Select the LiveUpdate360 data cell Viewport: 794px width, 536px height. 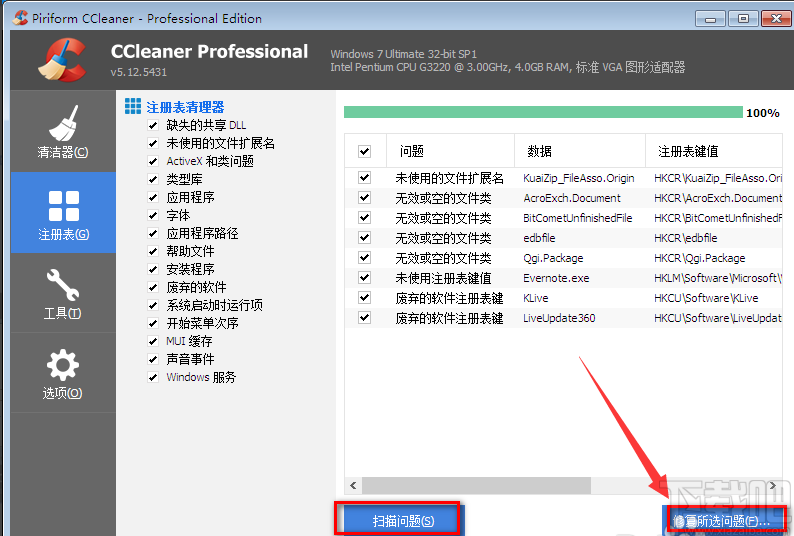click(559, 318)
